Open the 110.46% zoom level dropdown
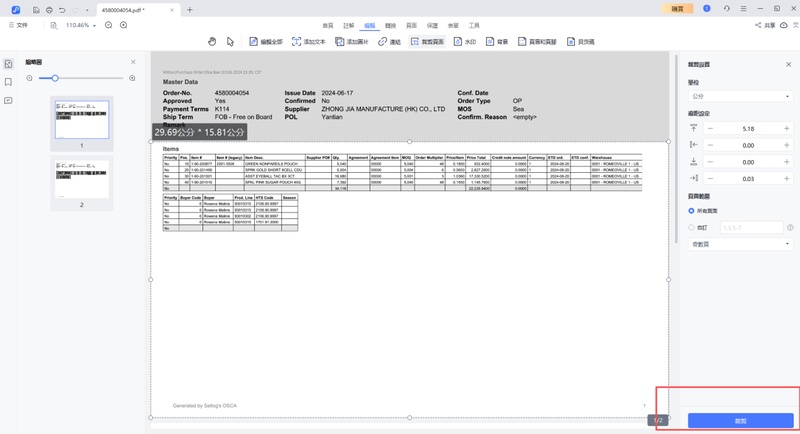The width and height of the screenshot is (800, 434). click(81, 25)
